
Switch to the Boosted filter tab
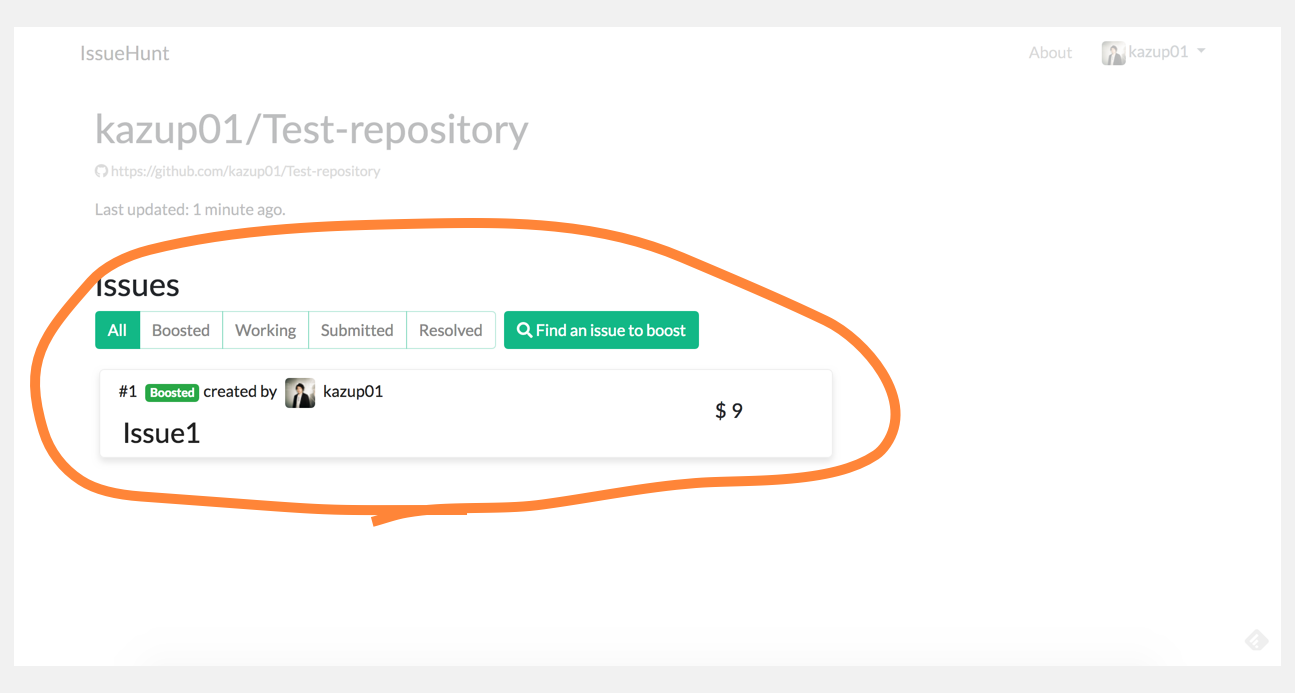(181, 330)
